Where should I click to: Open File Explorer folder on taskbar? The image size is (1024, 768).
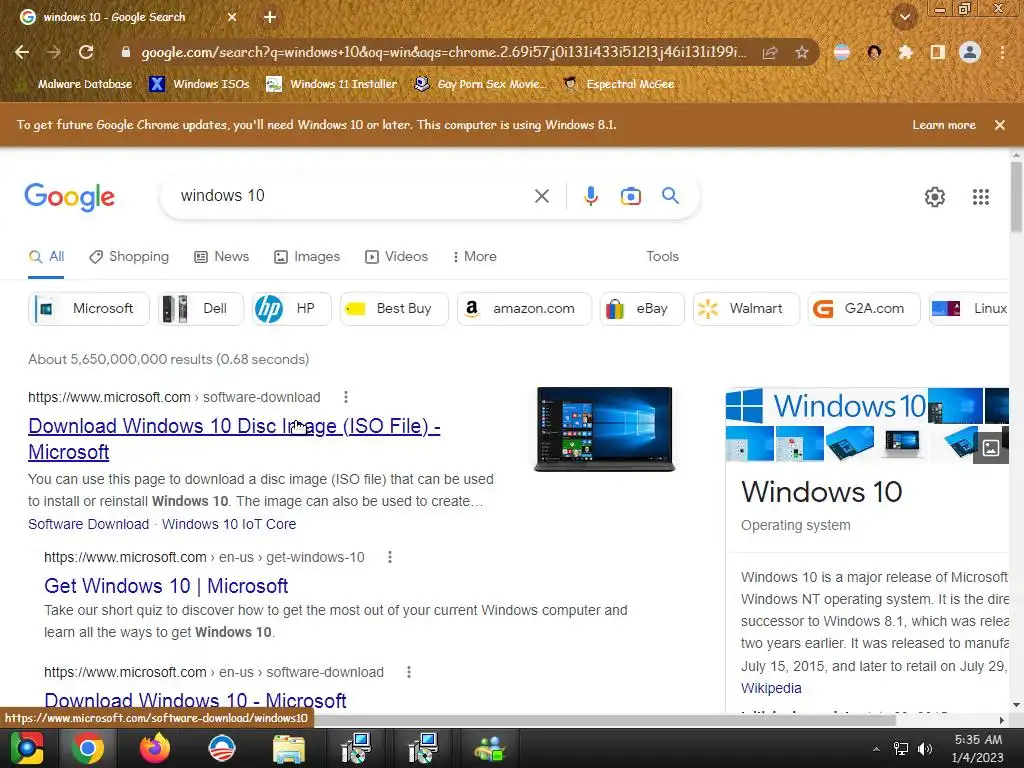pos(289,748)
